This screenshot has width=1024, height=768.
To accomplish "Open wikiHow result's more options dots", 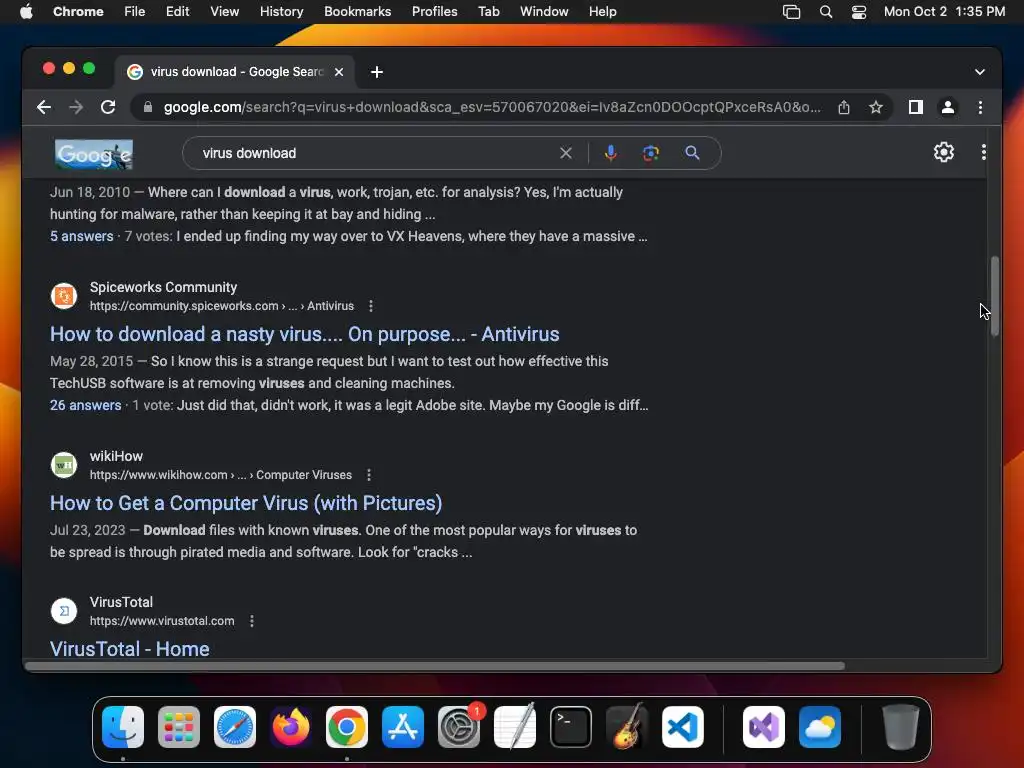I will (x=369, y=475).
